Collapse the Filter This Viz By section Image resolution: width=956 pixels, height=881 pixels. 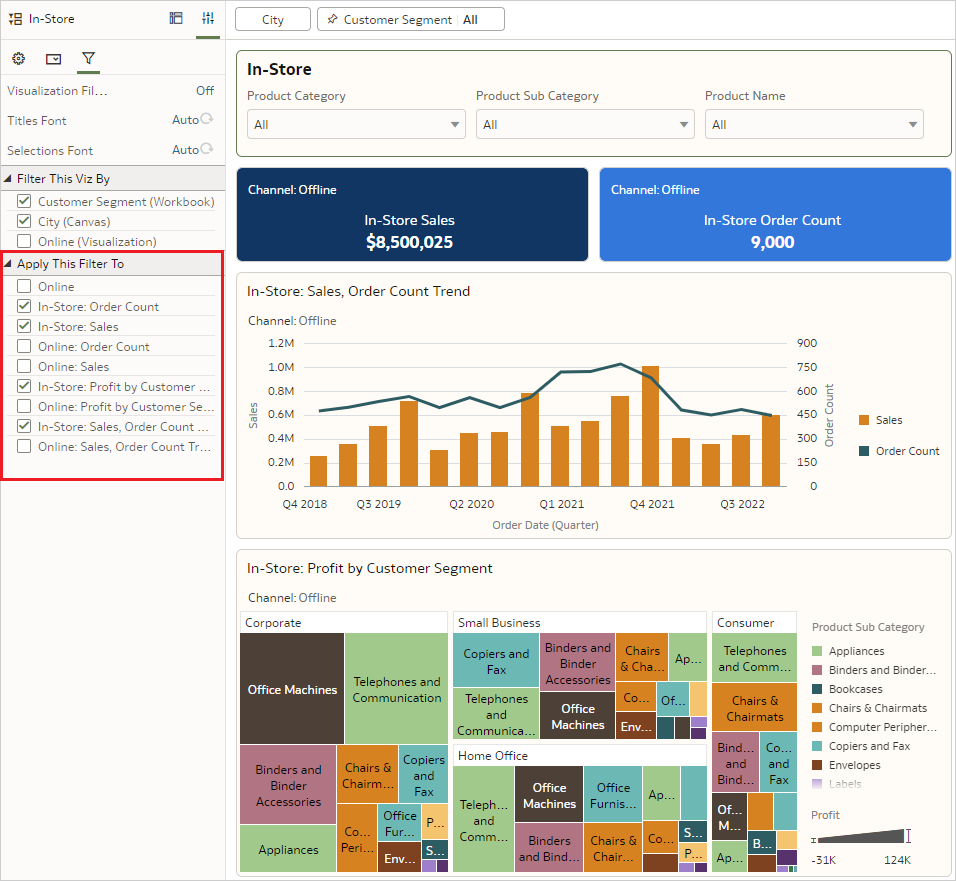[x=9, y=179]
